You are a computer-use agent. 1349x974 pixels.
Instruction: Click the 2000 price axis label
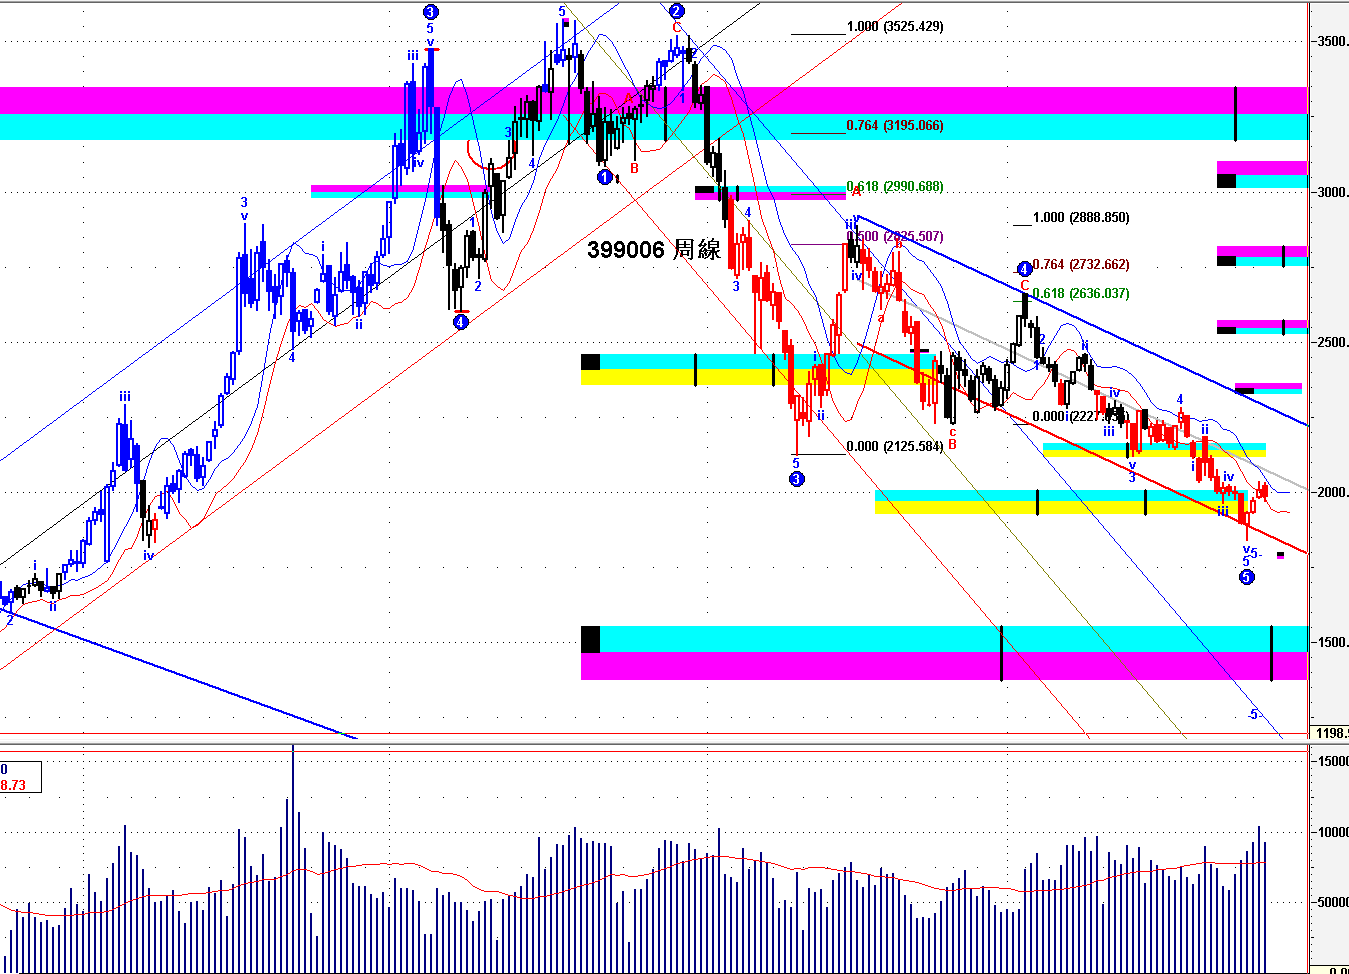pos(1332,492)
